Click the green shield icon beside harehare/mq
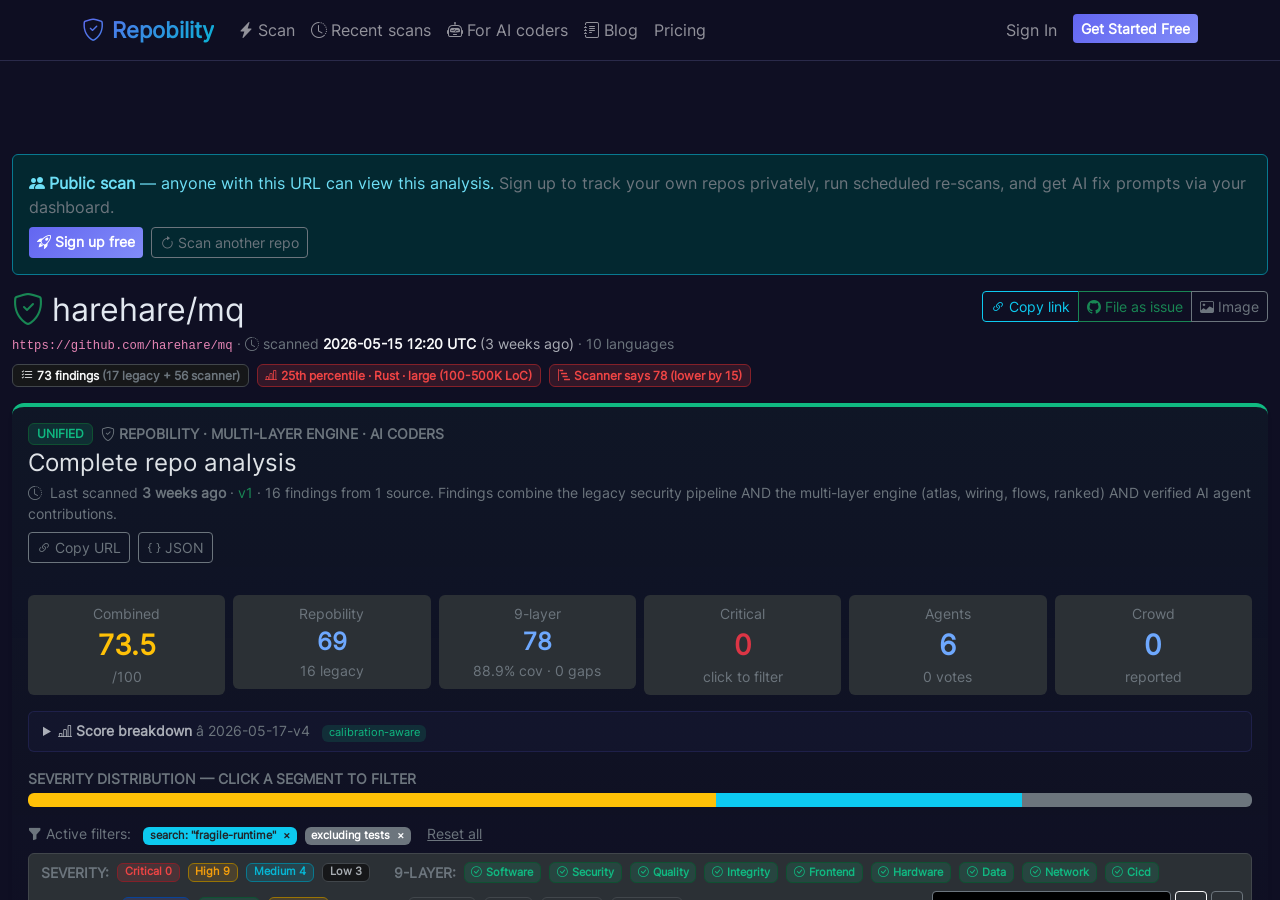 [28, 309]
